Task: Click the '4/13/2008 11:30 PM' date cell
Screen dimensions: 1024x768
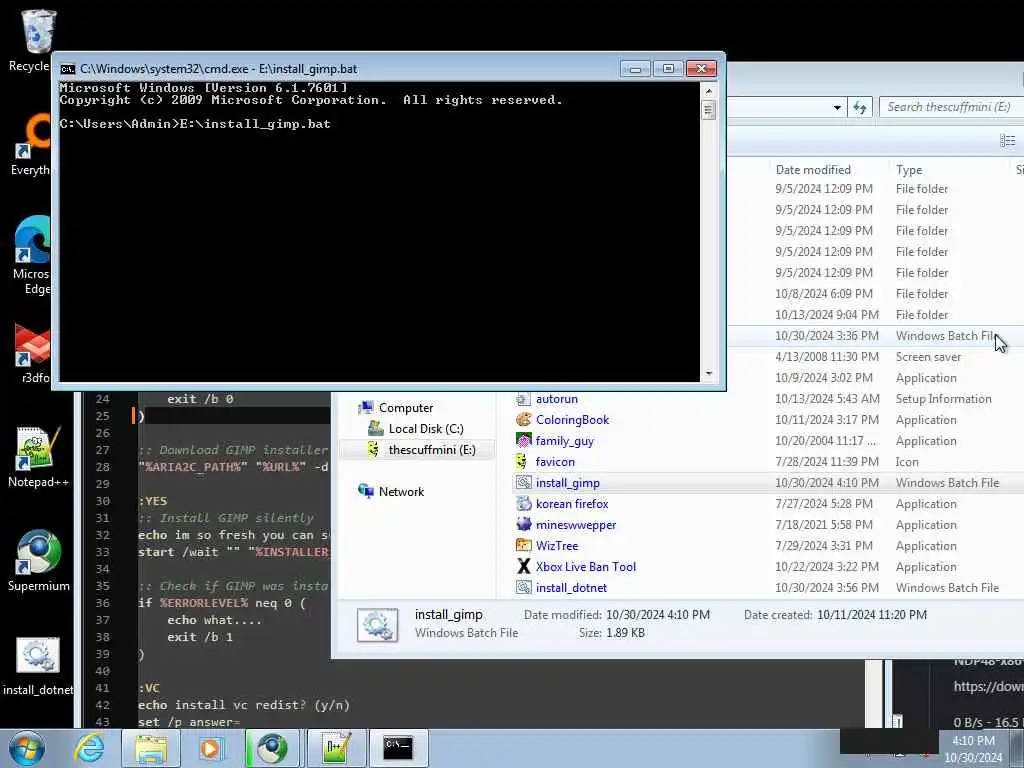Action: pyautogui.click(x=826, y=357)
